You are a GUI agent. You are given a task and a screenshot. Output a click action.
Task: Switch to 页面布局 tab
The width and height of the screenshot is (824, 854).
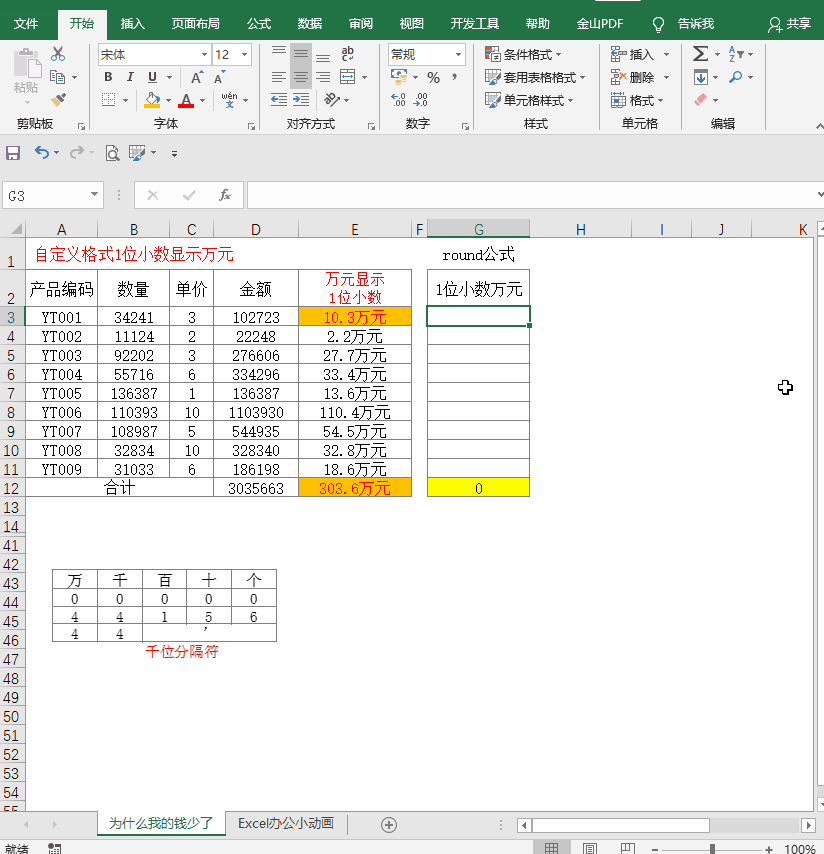[196, 23]
